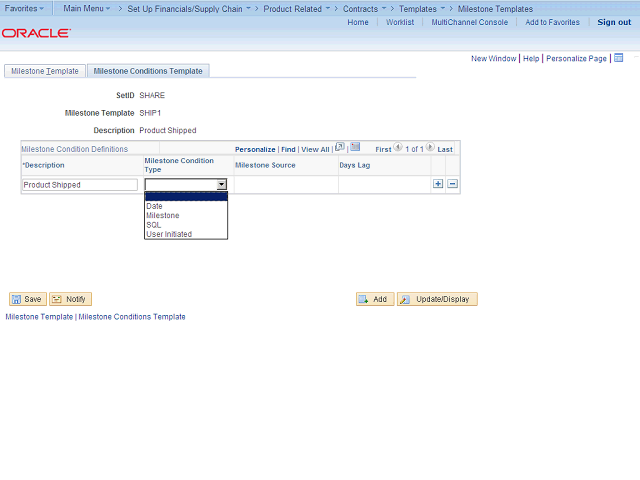Click Find in the grid header
Viewport: 640px width, 480px height.
[x=288, y=149]
